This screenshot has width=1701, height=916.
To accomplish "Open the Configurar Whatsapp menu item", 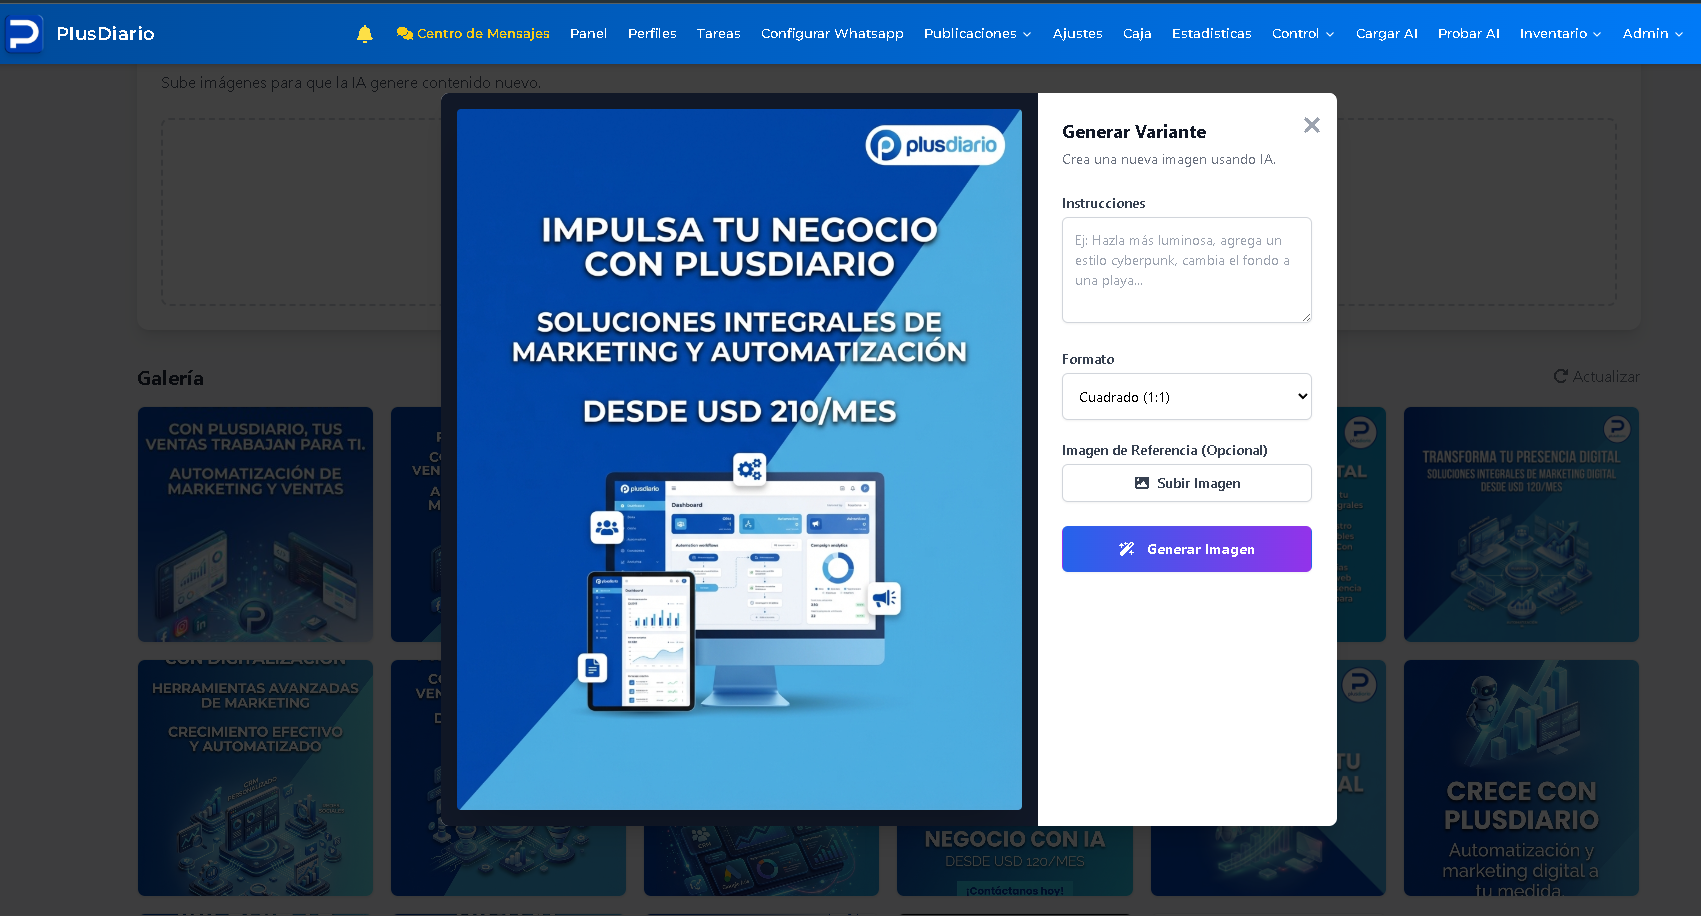I will (x=832, y=33).
